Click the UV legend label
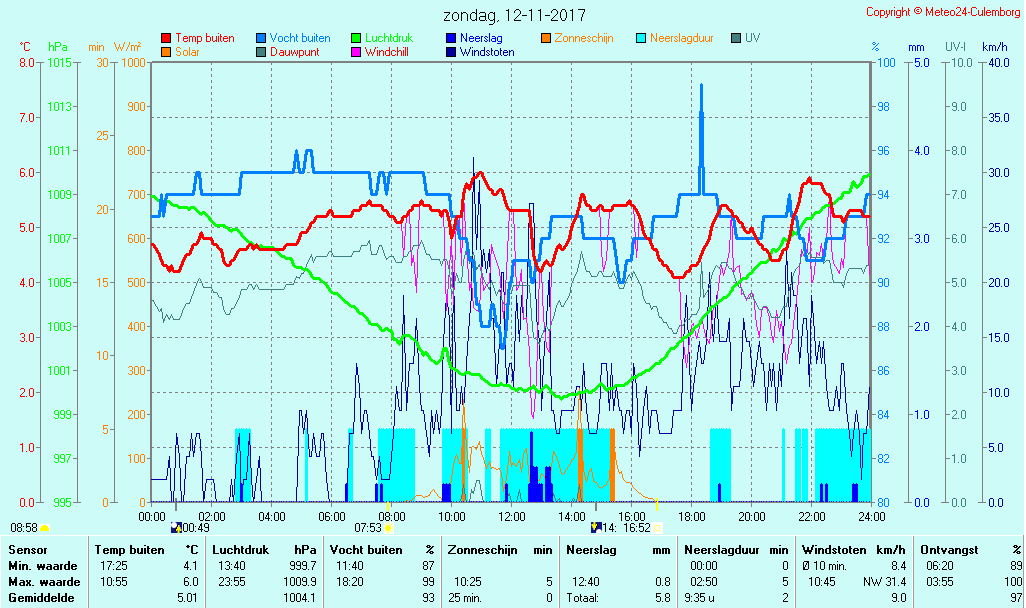Image resolution: width=1026 pixels, height=608 pixels. pyautogui.click(x=752, y=38)
